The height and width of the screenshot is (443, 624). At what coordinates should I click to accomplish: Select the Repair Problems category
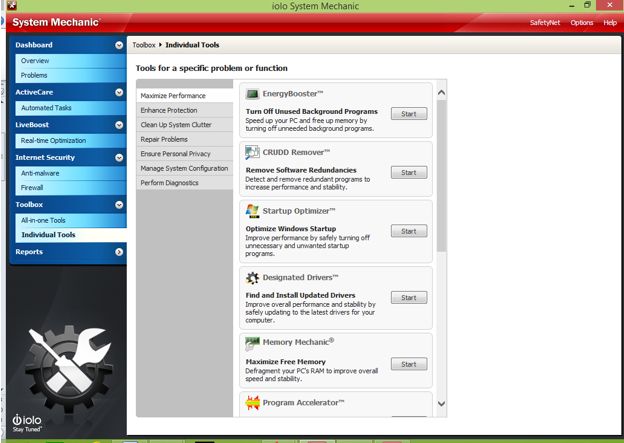(x=185, y=139)
